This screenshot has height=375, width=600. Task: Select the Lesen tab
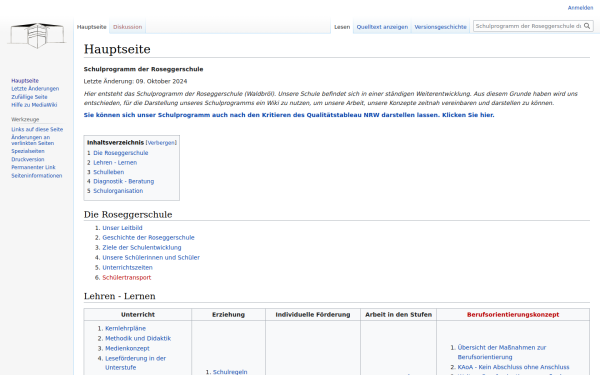tap(342, 27)
